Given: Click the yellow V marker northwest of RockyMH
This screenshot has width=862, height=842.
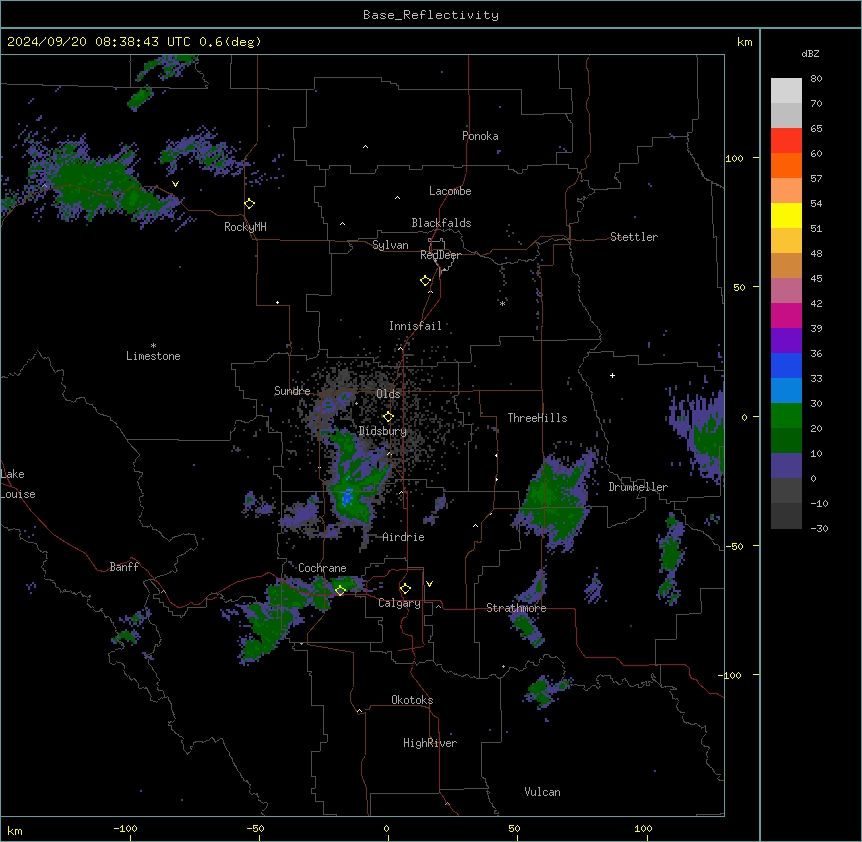Looking at the screenshot, I should (x=175, y=184).
